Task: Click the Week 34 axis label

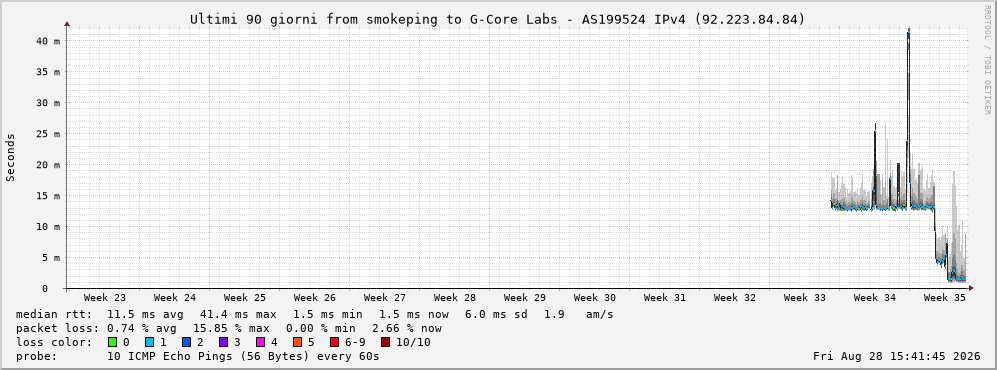Action: pos(874,297)
